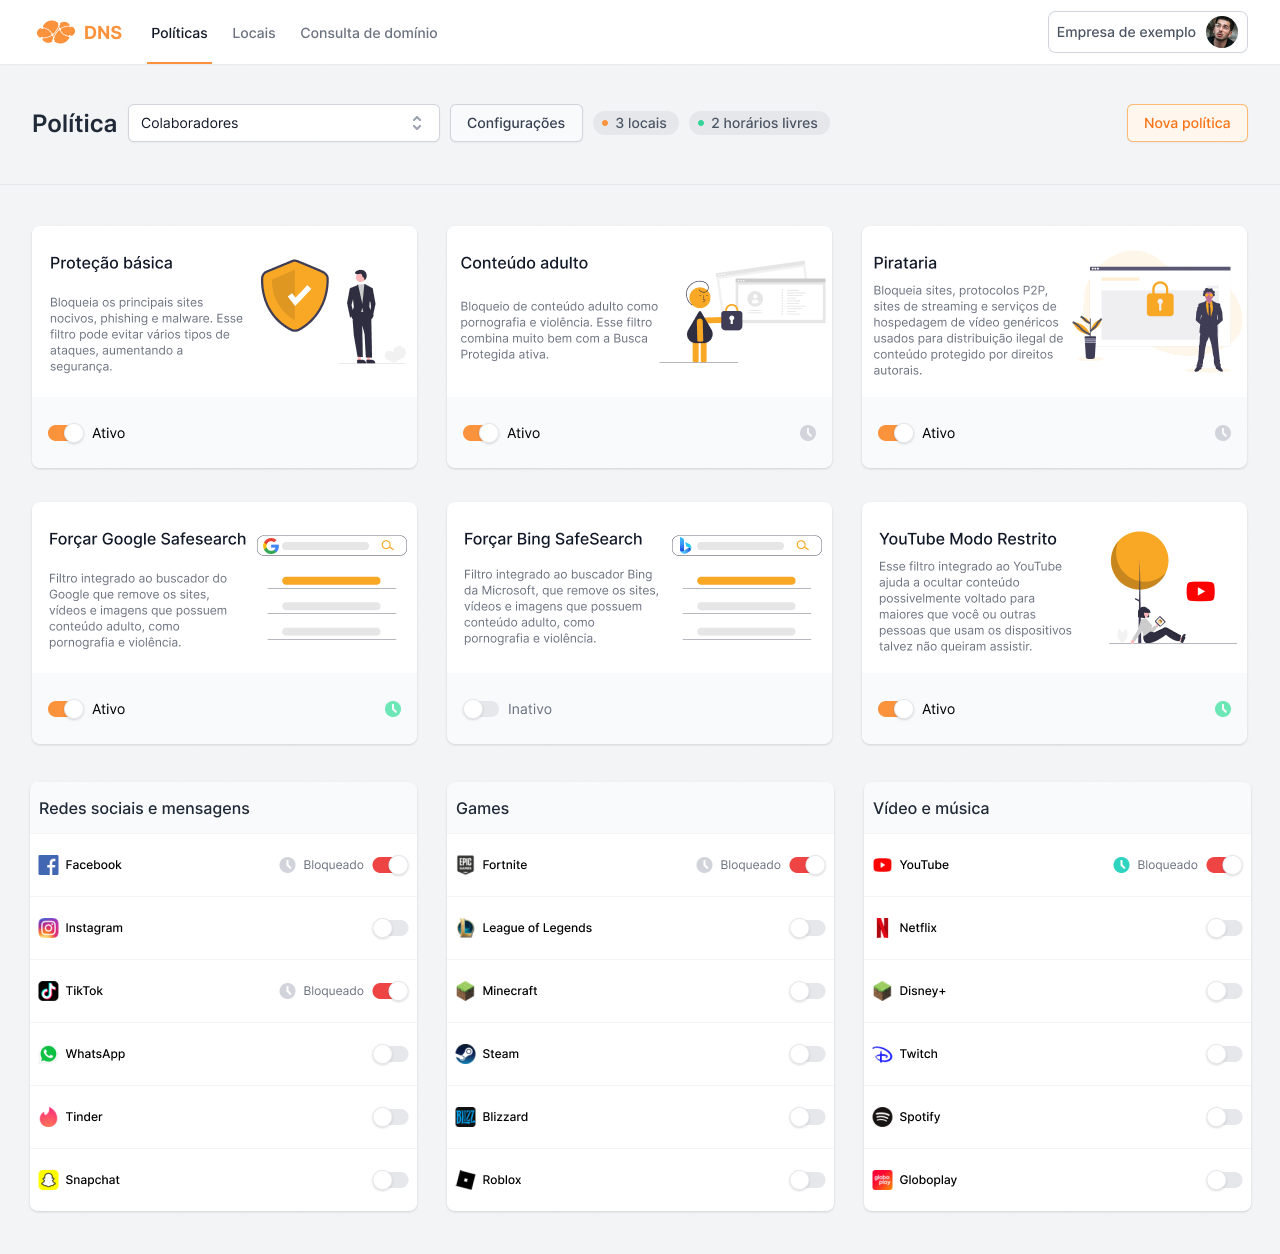Click the Redes sociais e mensagens heading

click(x=144, y=808)
